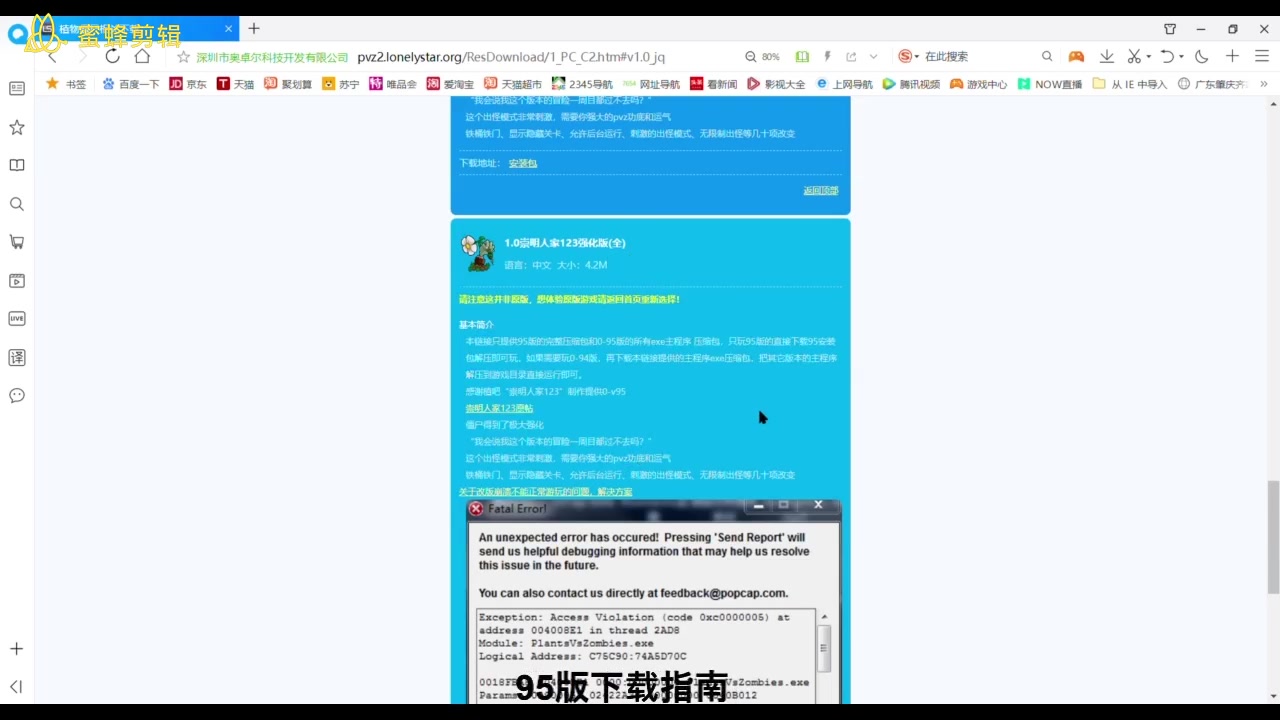Viewport: 1280px width, 720px height.
Task: Click the skin shirt icon in title bar
Action: point(1170,29)
